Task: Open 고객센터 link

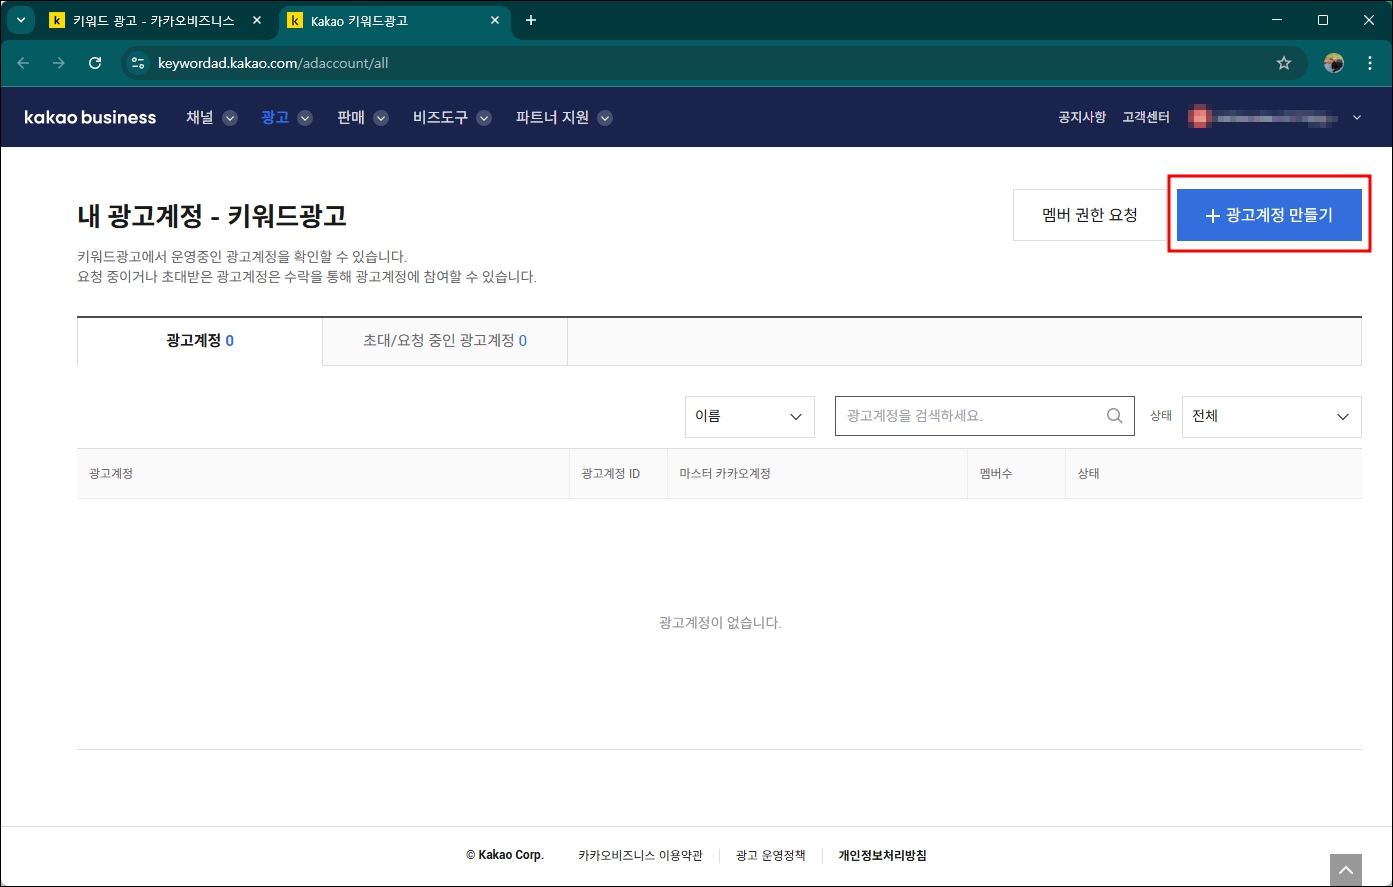Action: point(1146,118)
